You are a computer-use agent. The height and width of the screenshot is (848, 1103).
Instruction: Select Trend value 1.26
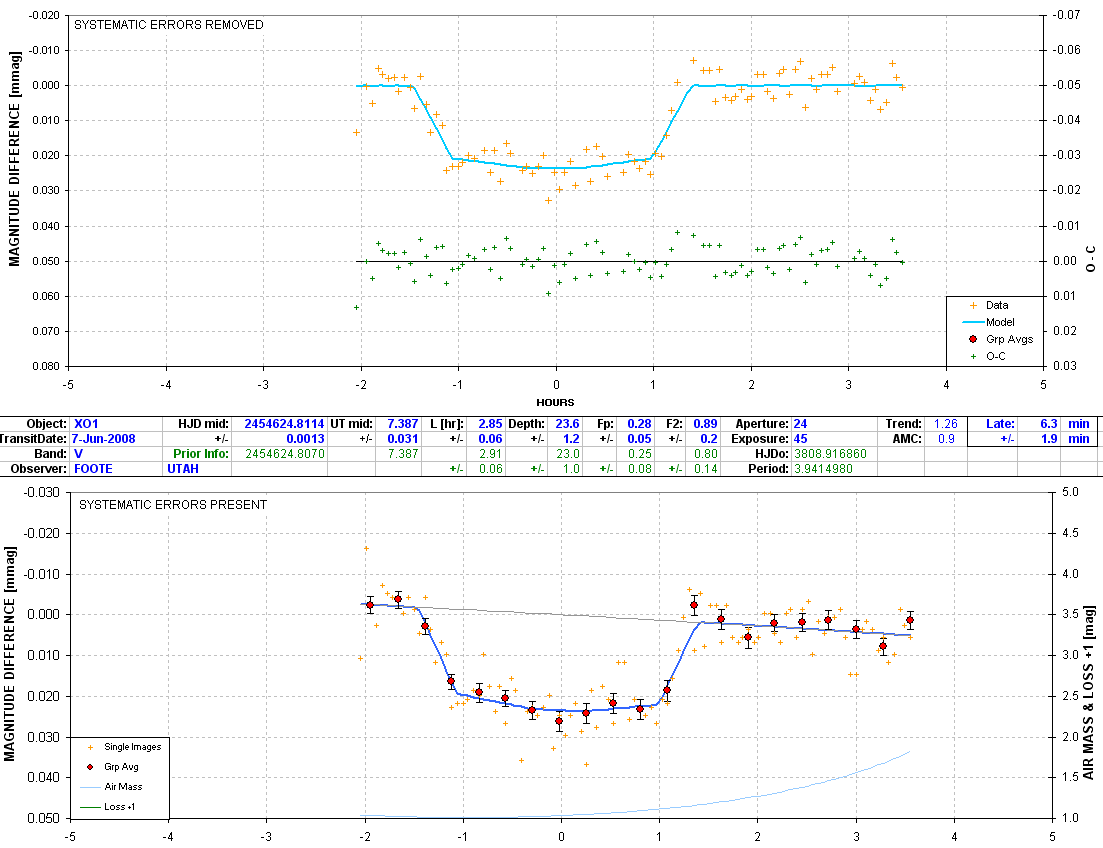click(x=945, y=424)
